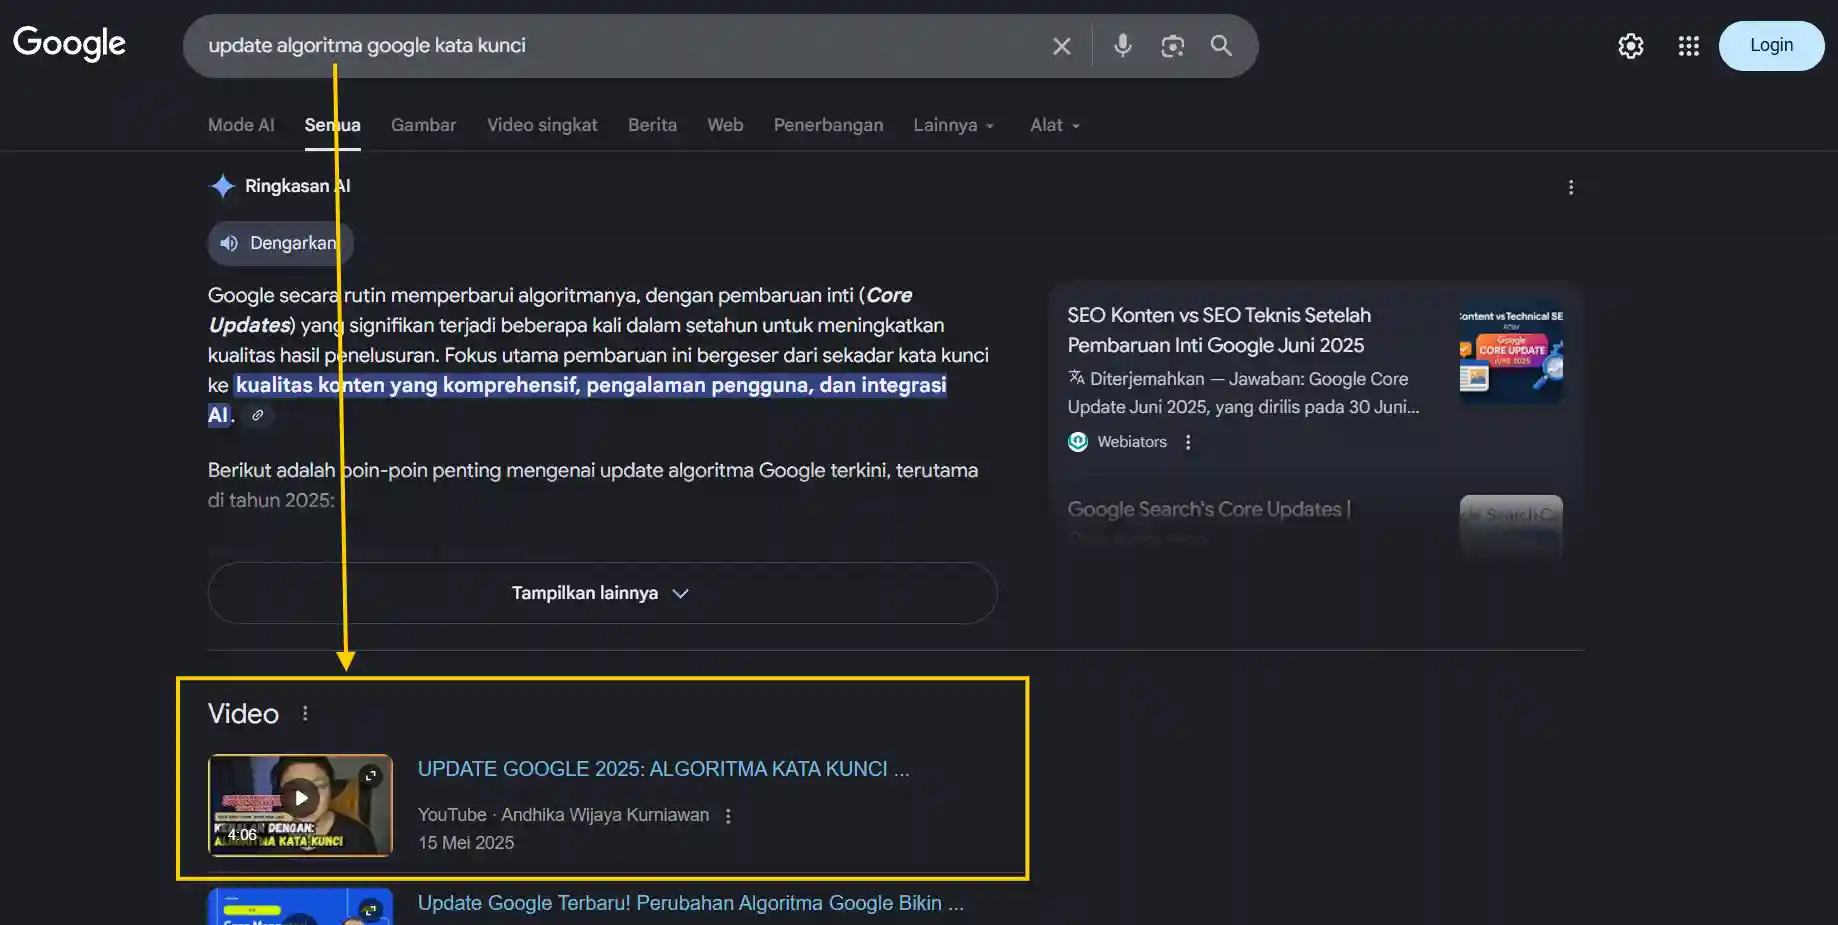Open Video section three-dot menu
This screenshot has width=1838, height=925.
[x=305, y=713]
